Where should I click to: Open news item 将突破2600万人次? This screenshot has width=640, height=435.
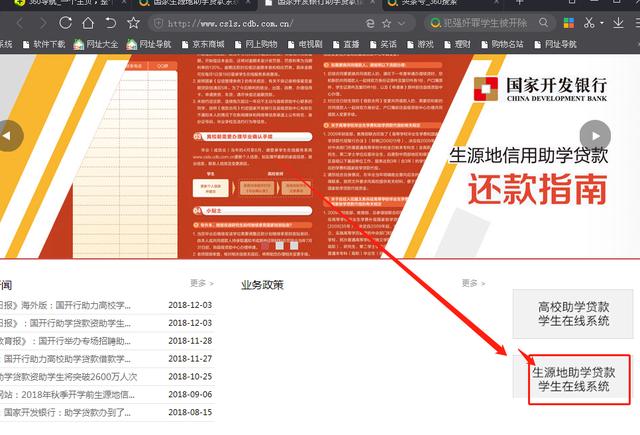69,377
